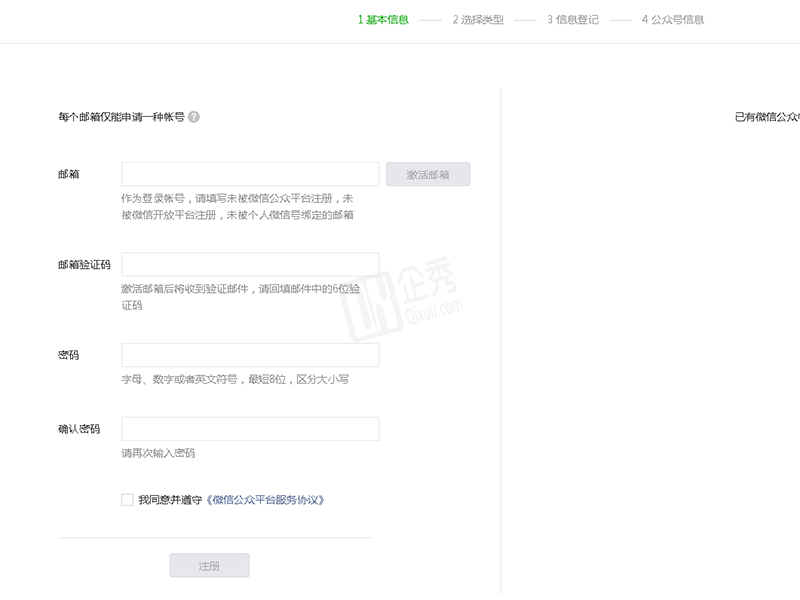Screen dimensions: 800x600
Task: Click the 密码 password input field
Action: pos(250,355)
